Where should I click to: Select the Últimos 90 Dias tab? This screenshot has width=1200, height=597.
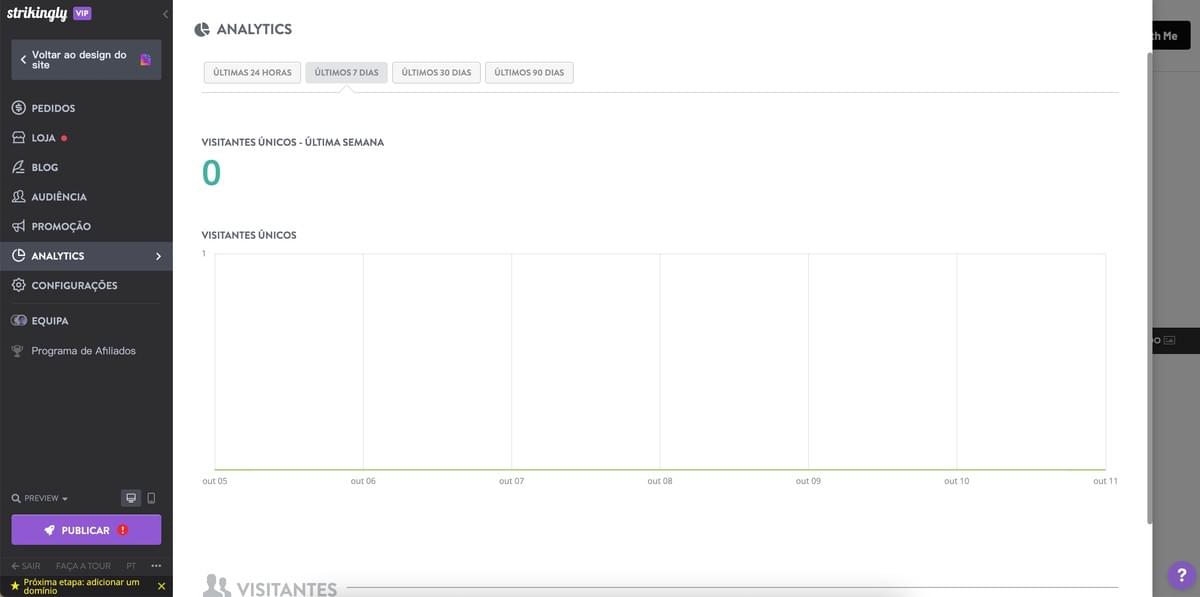(x=529, y=73)
